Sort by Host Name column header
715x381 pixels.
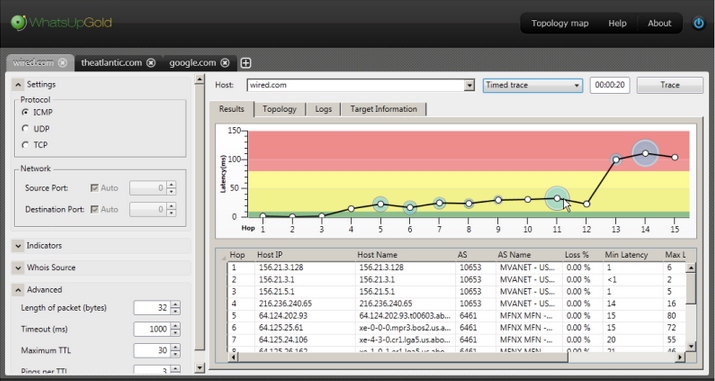(x=405, y=255)
